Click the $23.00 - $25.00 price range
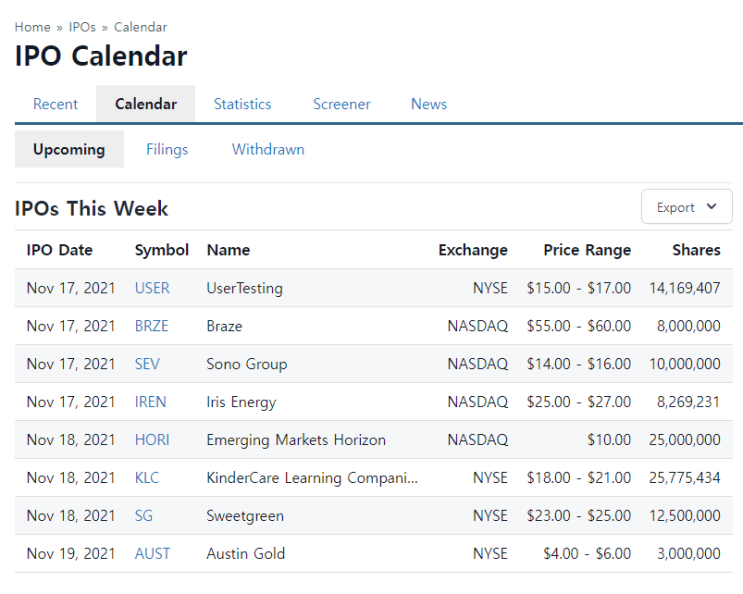Image resolution: width=743 pixels, height=594 pixels. 579,515
